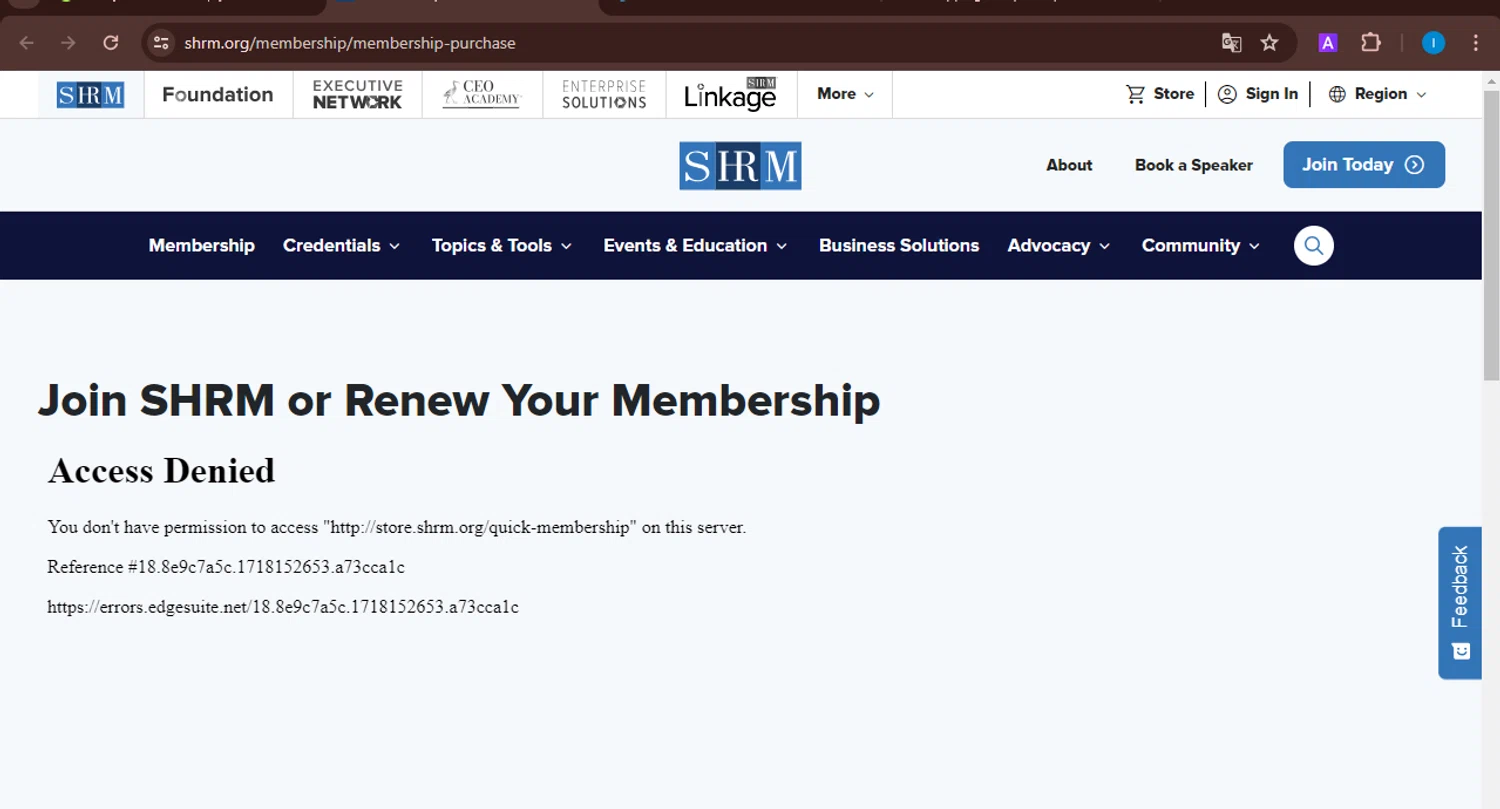
Task: Open the Credentials dropdown menu
Action: tap(341, 245)
